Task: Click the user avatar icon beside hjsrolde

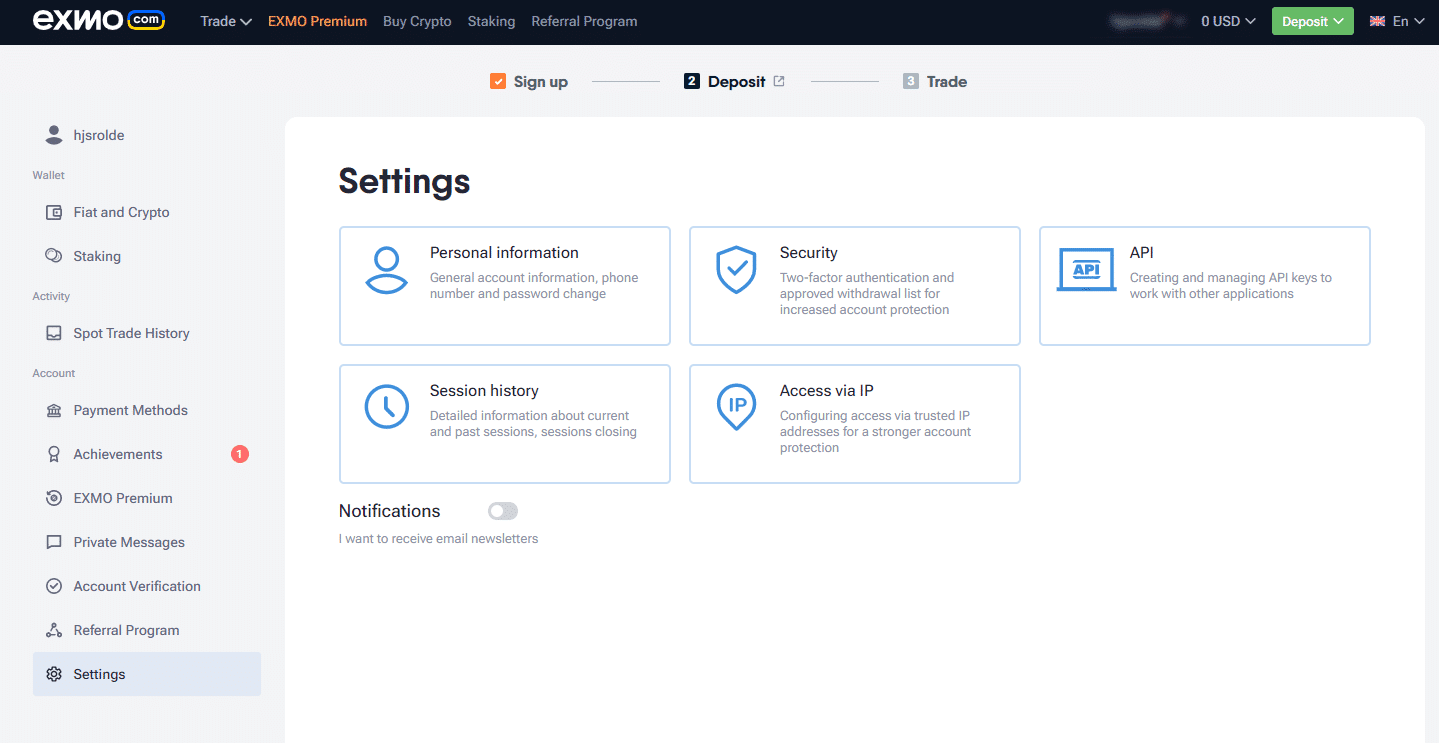Action: coord(54,135)
